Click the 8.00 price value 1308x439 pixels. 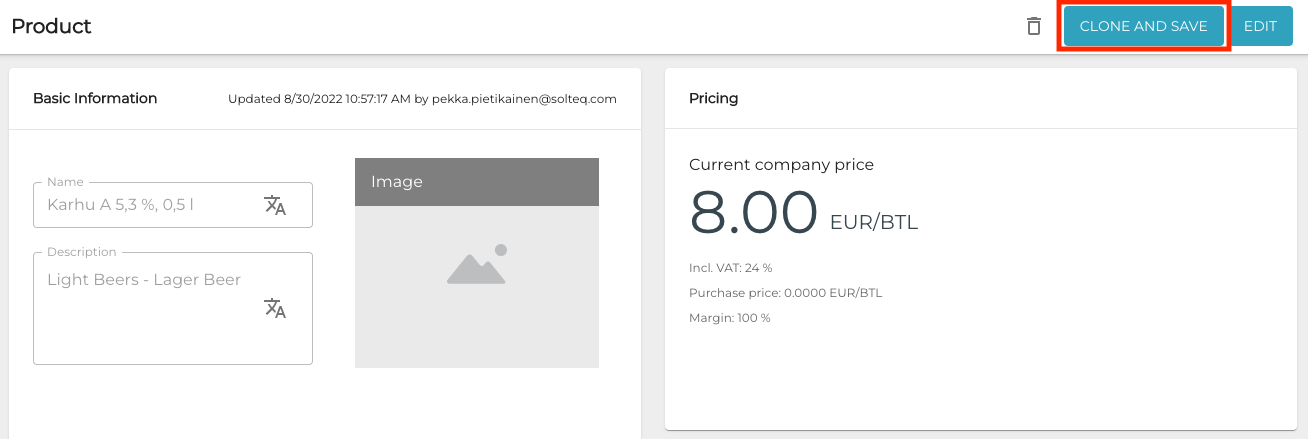(753, 213)
